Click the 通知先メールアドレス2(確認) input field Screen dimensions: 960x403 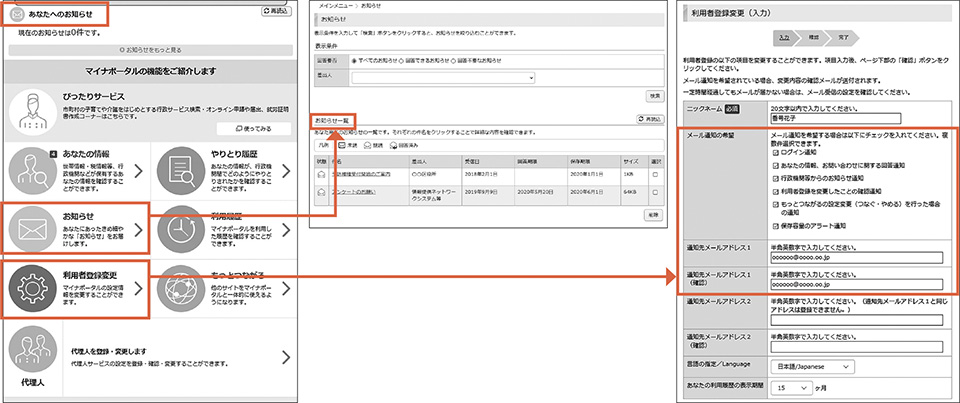point(857,347)
